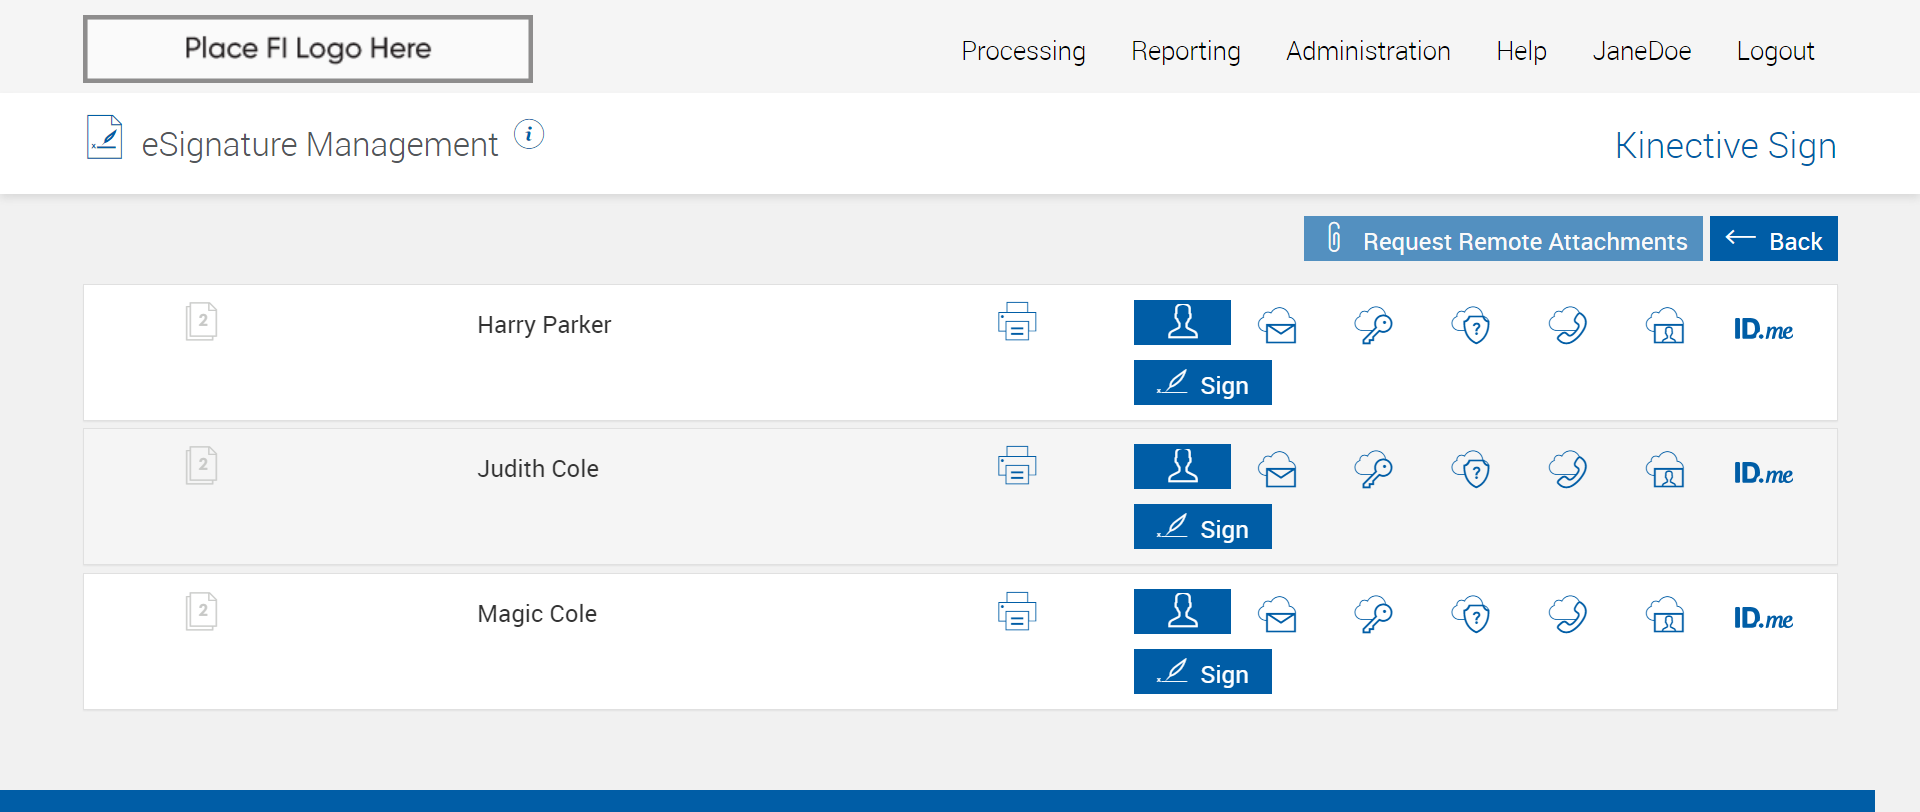
Task: Choose phone authentication for Harry Parker
Action: pyautogui.click(x=1568, y=326)
